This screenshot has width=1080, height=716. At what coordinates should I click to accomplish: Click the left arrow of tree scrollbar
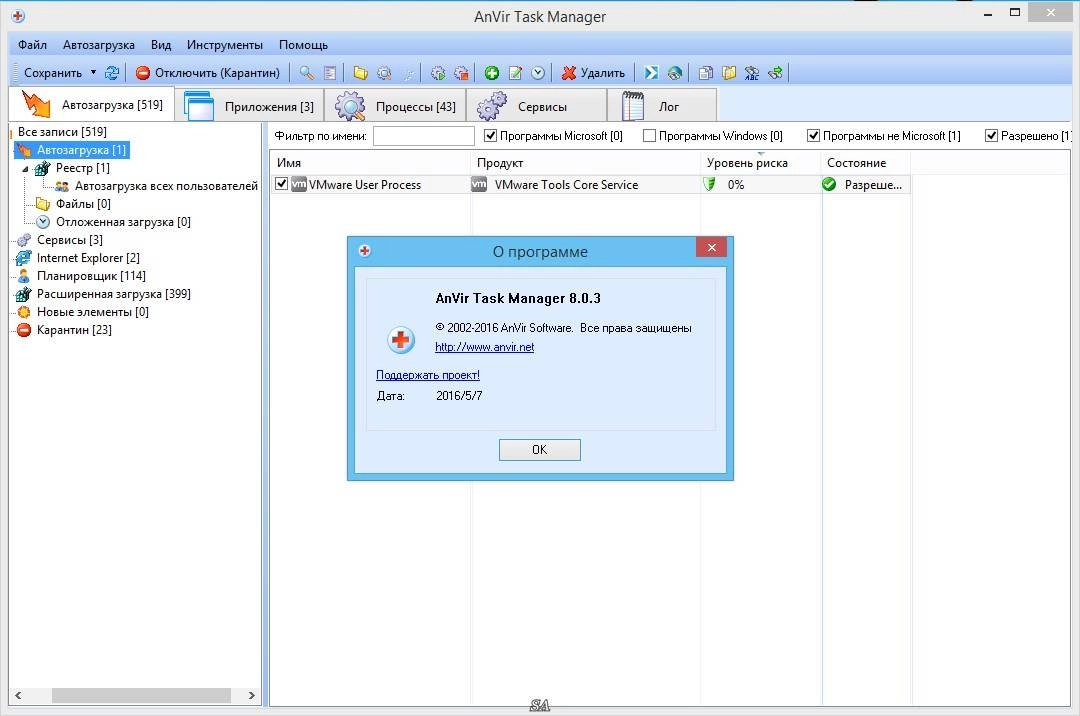(18, 695)
